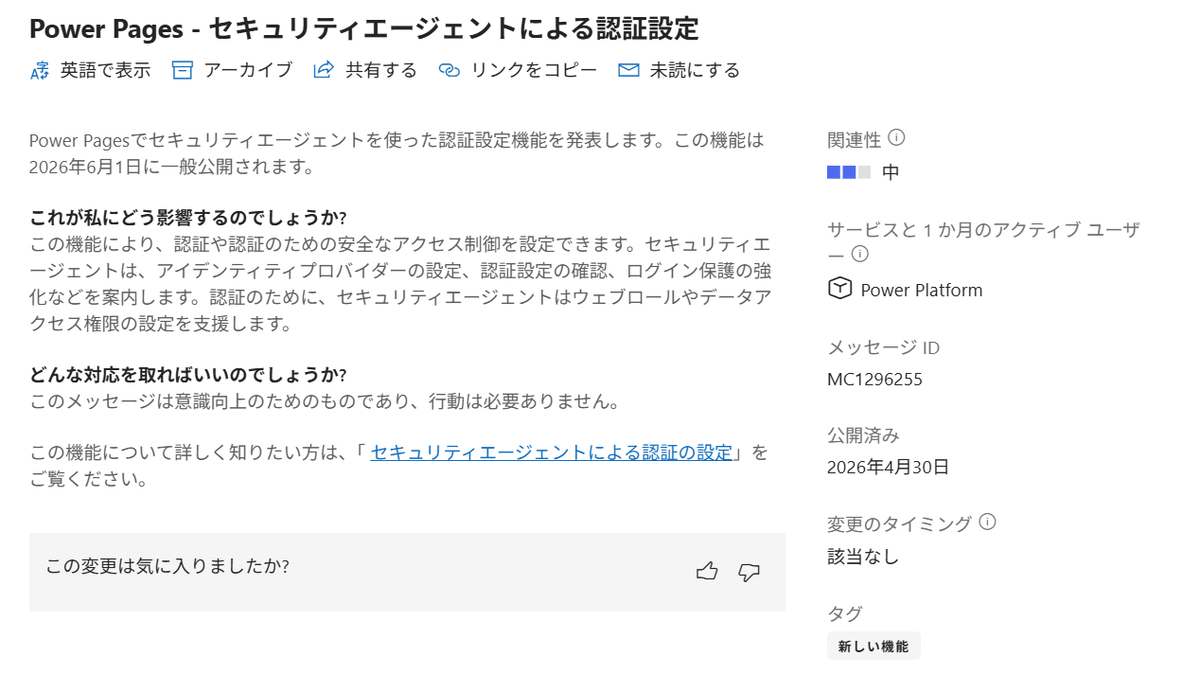Click the relevance level bar indicator

[x=849, y=172]
